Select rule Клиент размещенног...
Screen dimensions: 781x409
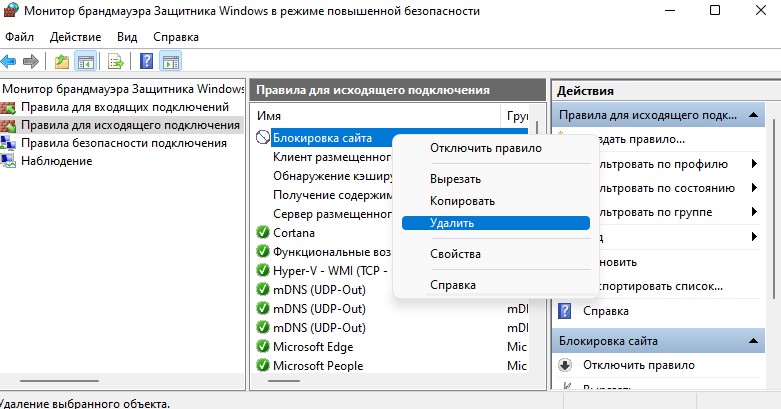(x=333, y=157)
